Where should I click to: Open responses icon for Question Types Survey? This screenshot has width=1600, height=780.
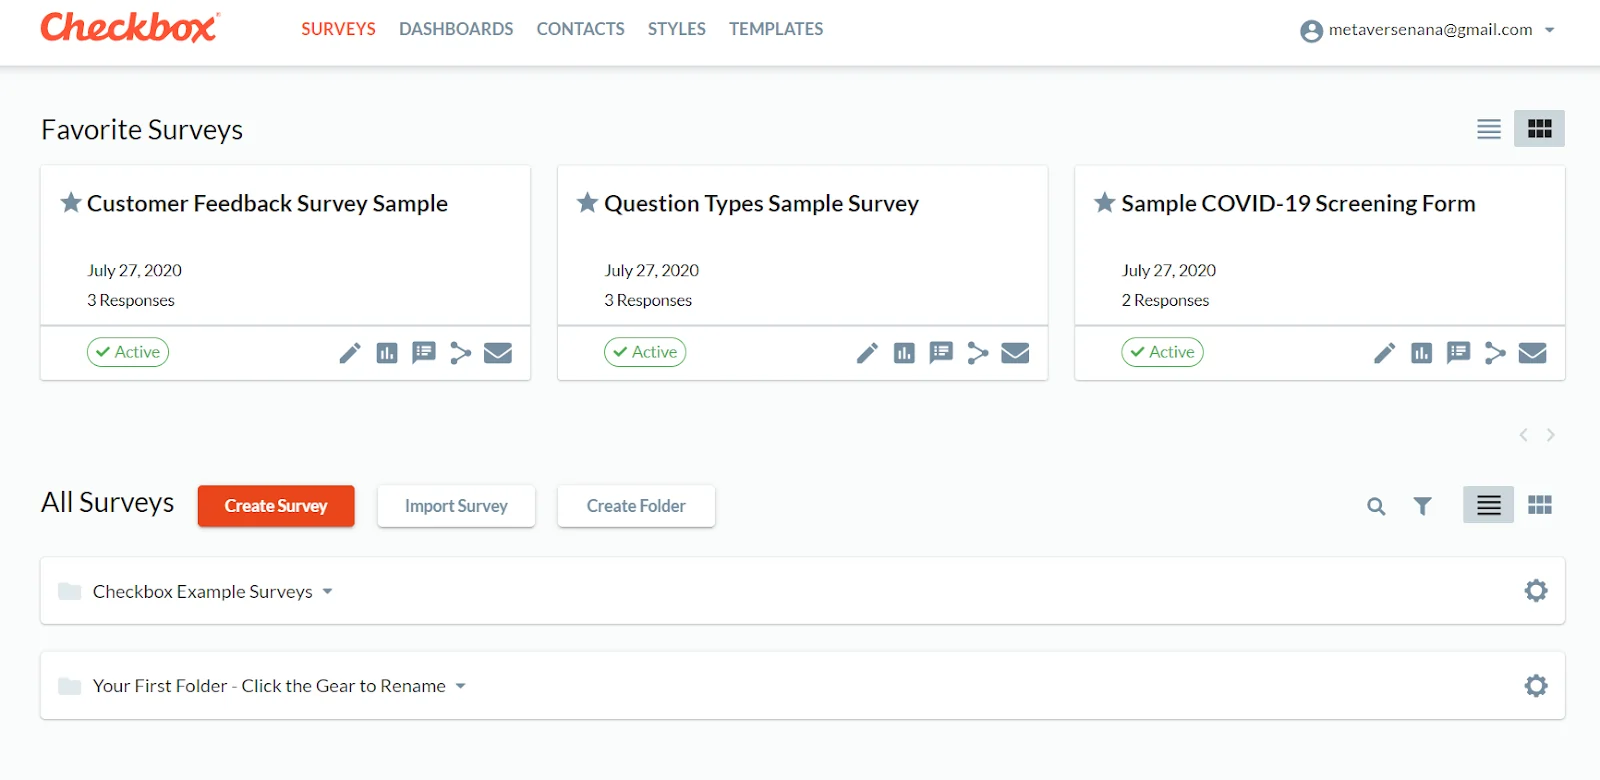click(941, 353)
